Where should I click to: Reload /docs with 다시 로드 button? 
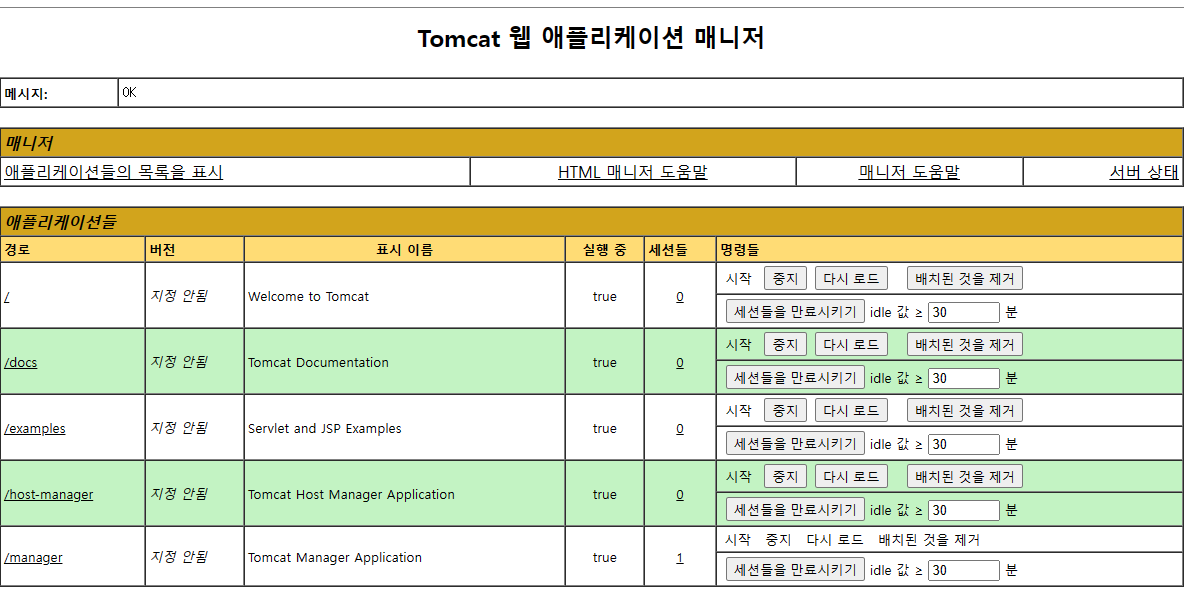click(x=851, y=344)
